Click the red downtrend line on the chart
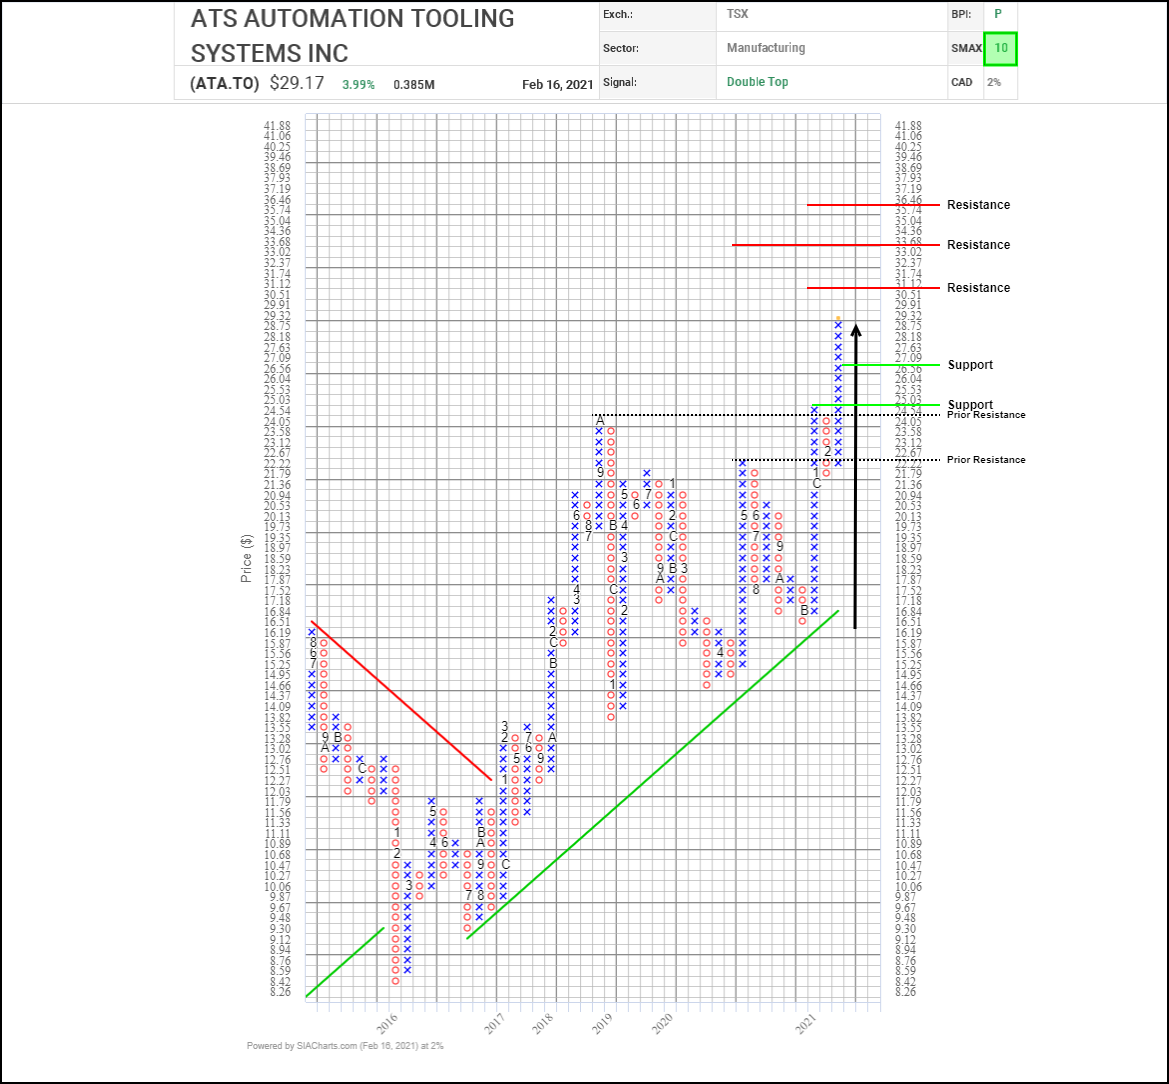Viewport: 1169px width, 1084px height. tap(400, 700)
